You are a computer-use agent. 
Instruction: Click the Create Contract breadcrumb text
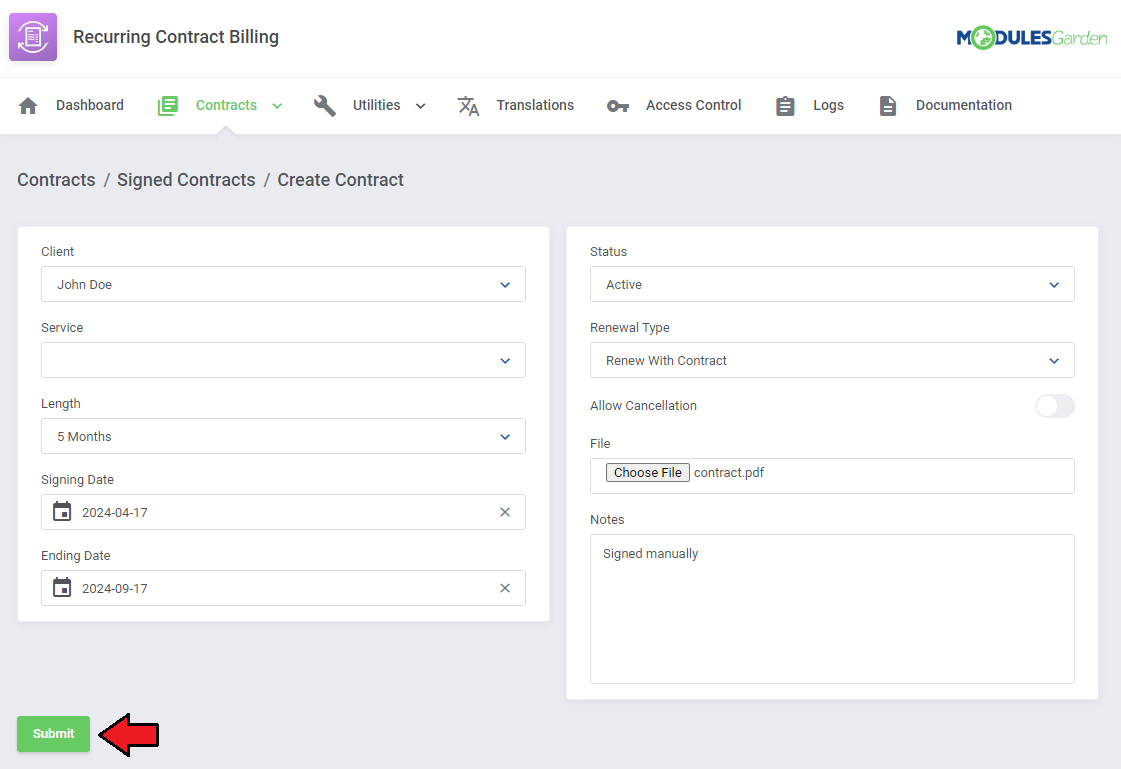coord(340,179)
